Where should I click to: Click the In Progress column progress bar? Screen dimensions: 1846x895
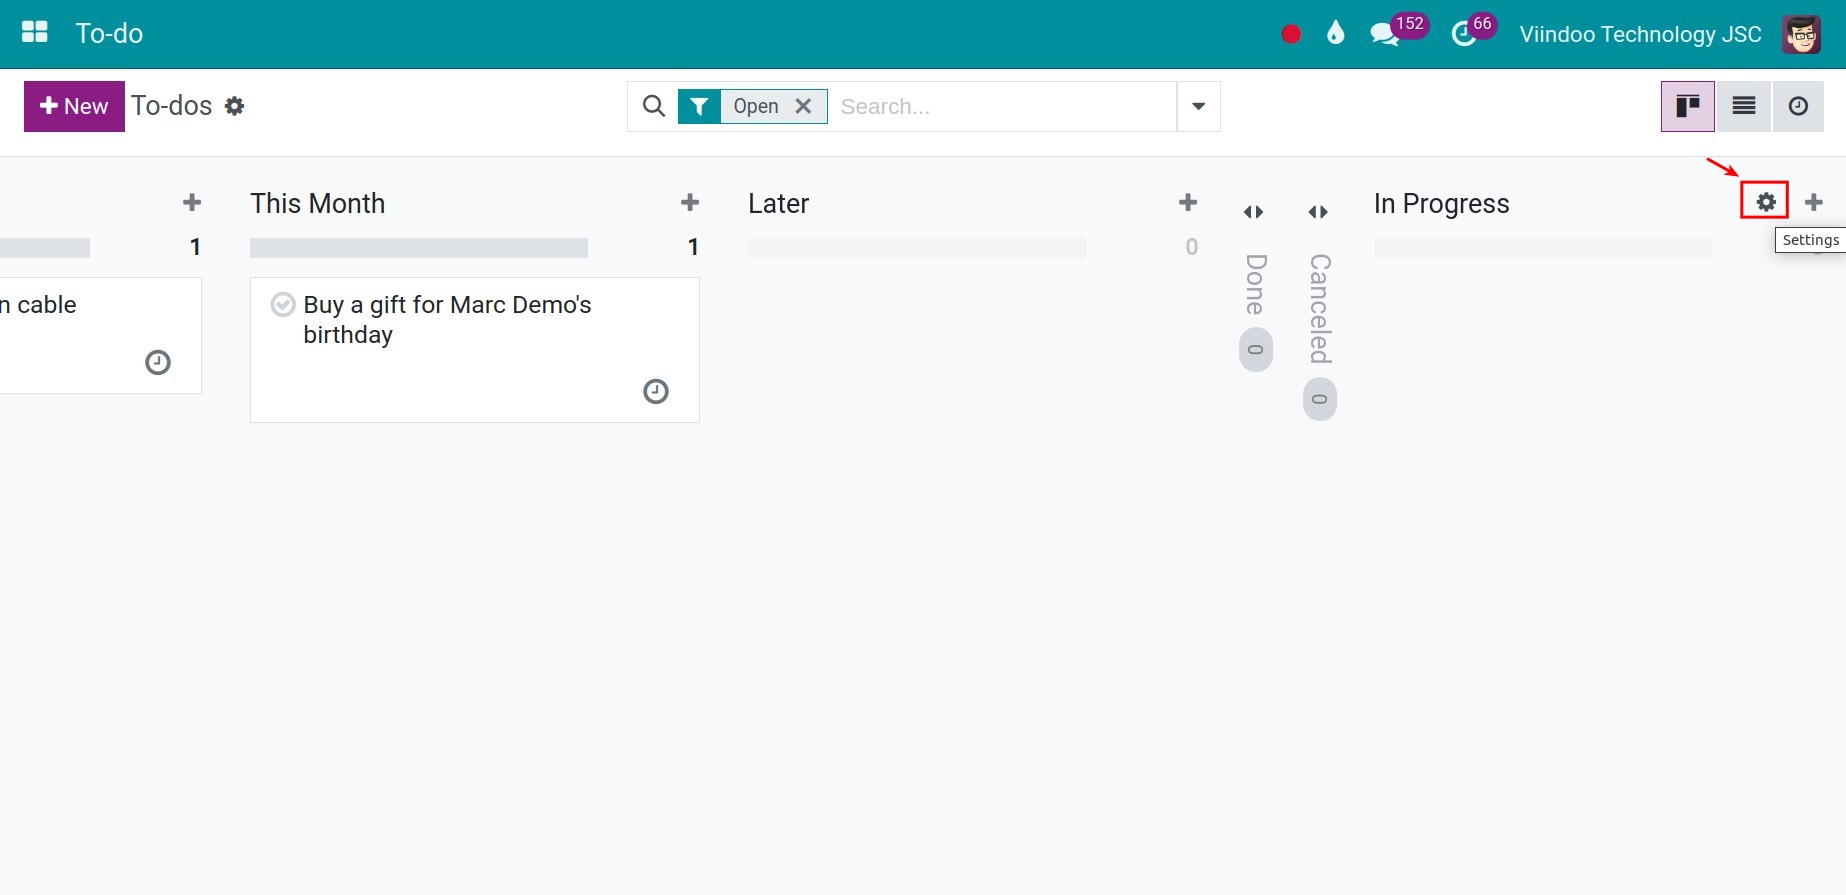(x=1542, y=248)
